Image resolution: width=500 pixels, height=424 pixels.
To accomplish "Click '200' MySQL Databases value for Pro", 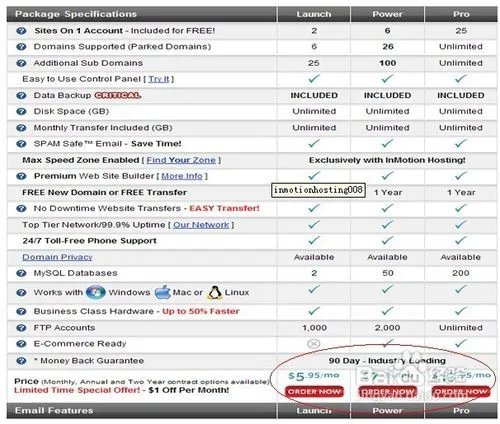I will tap(461, 273).
